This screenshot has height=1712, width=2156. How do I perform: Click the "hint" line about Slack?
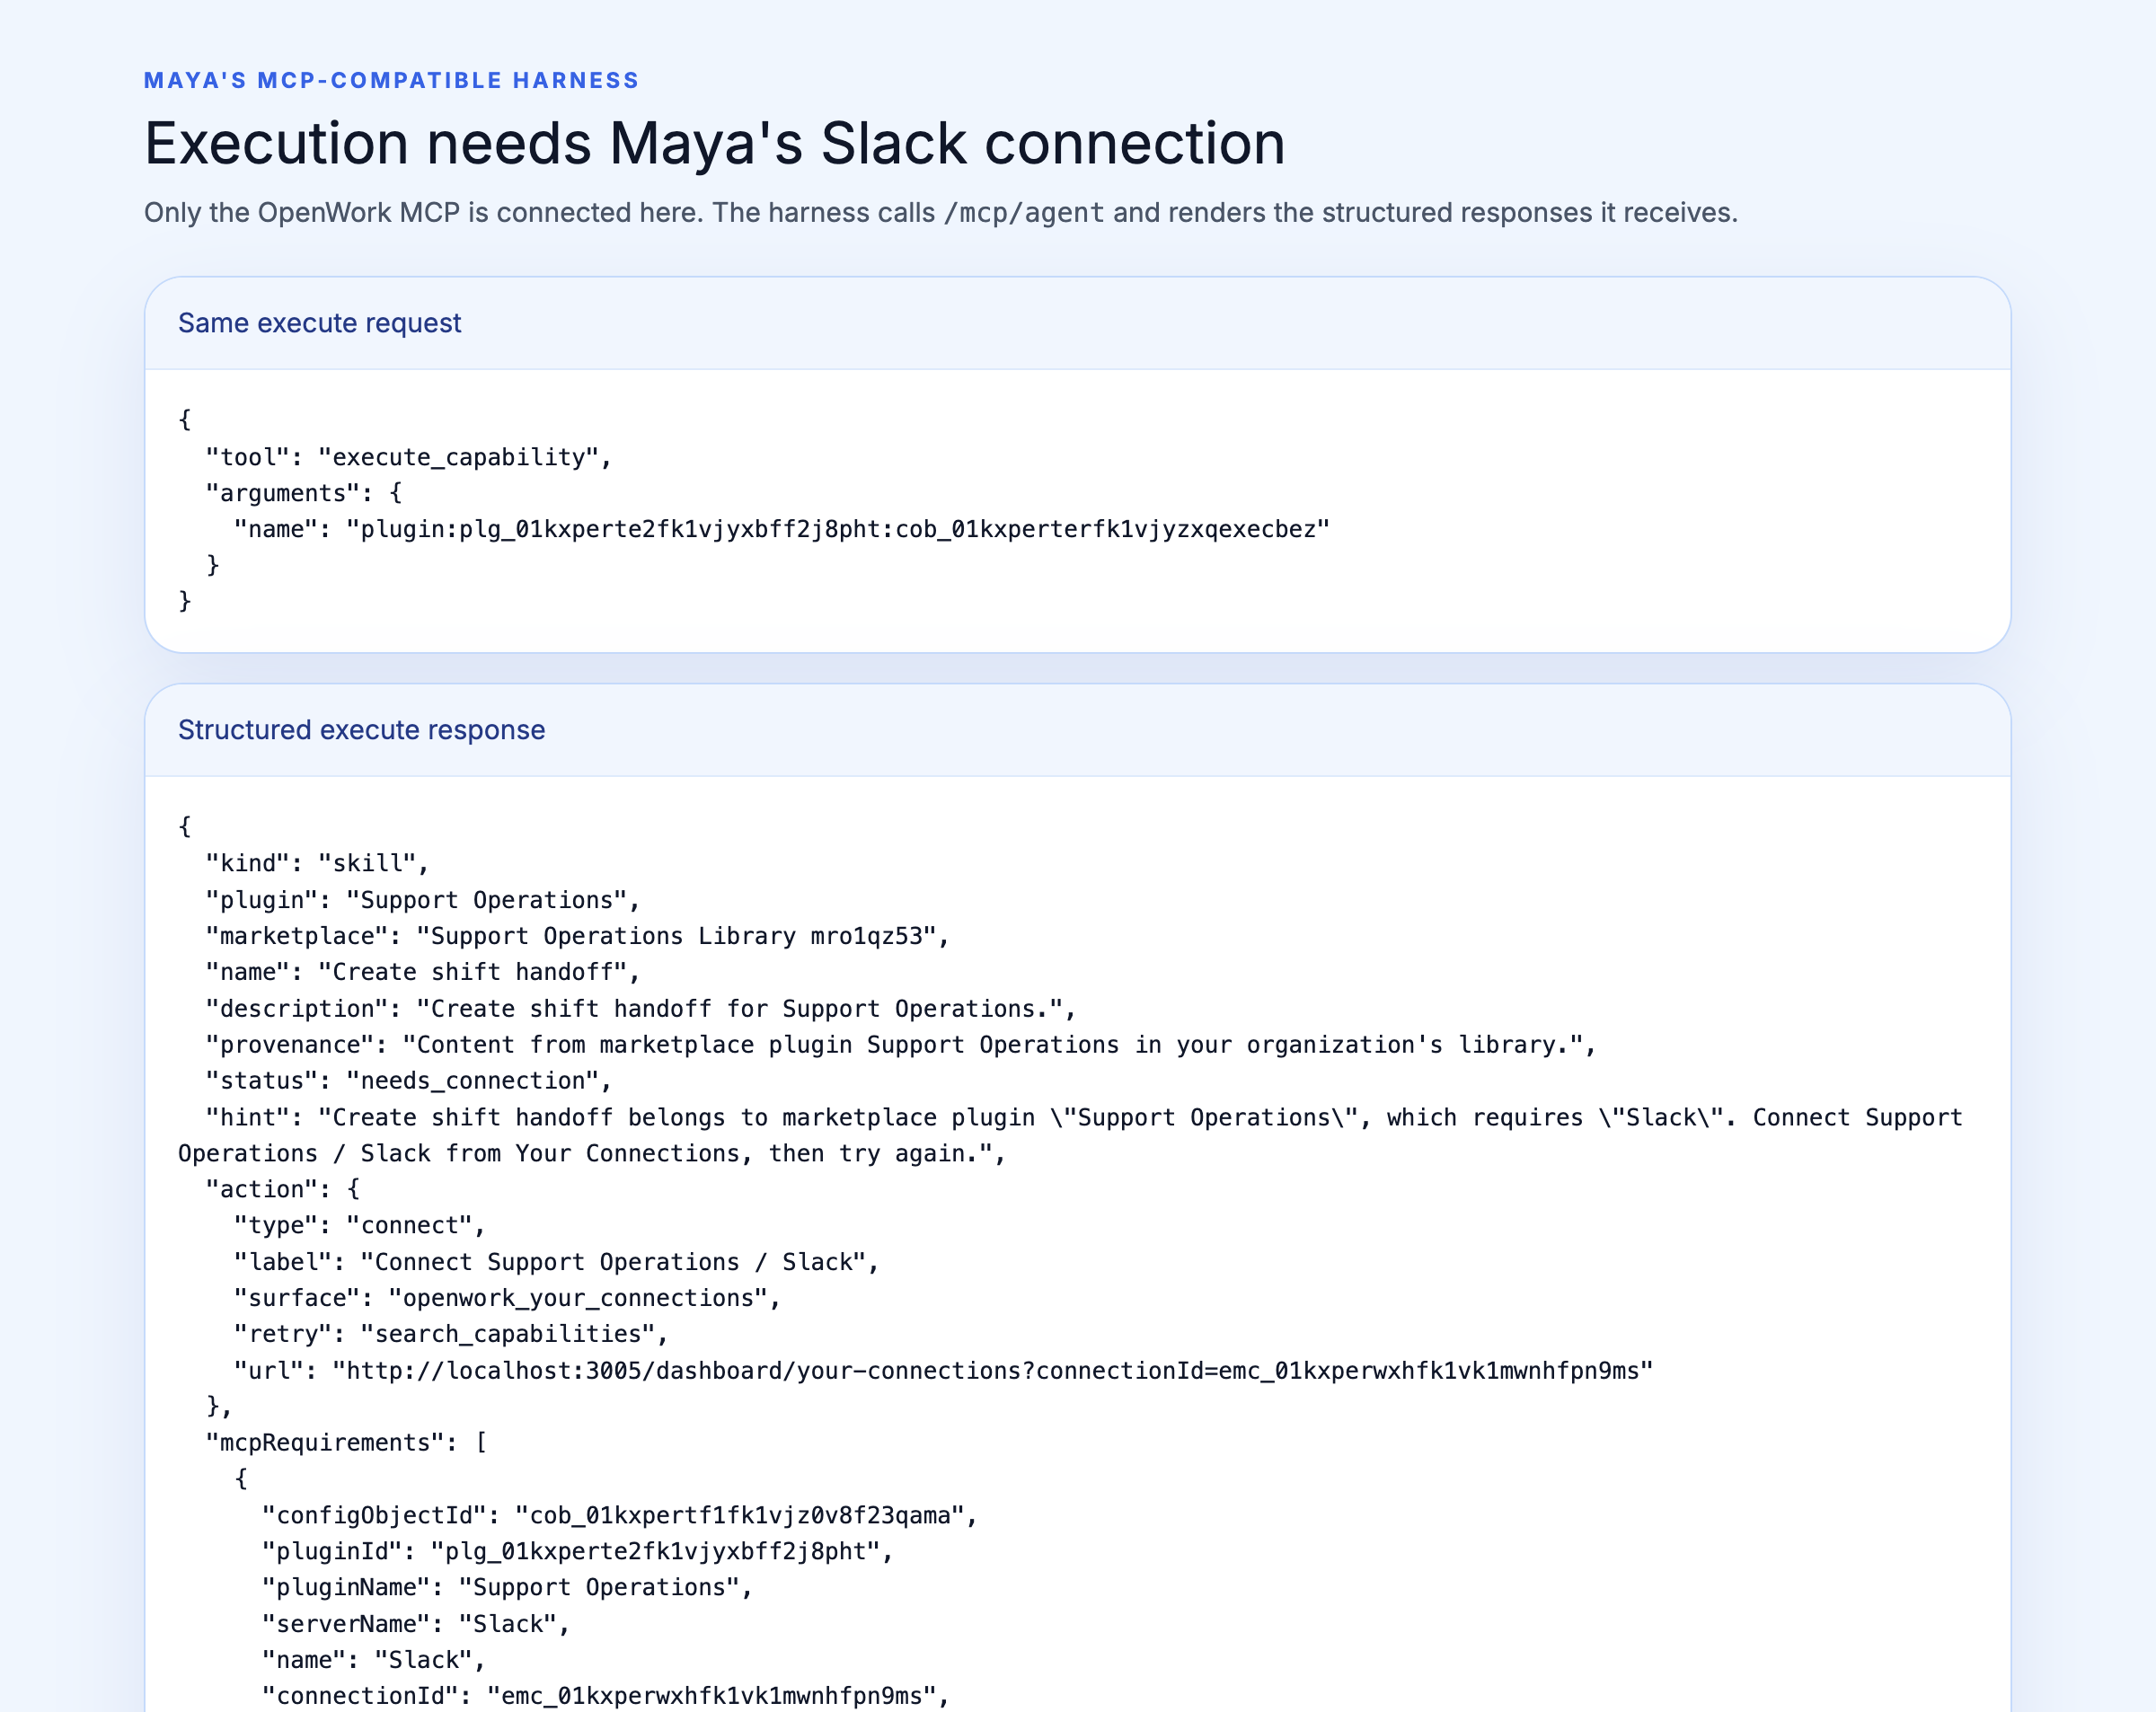(1070, 1135)
